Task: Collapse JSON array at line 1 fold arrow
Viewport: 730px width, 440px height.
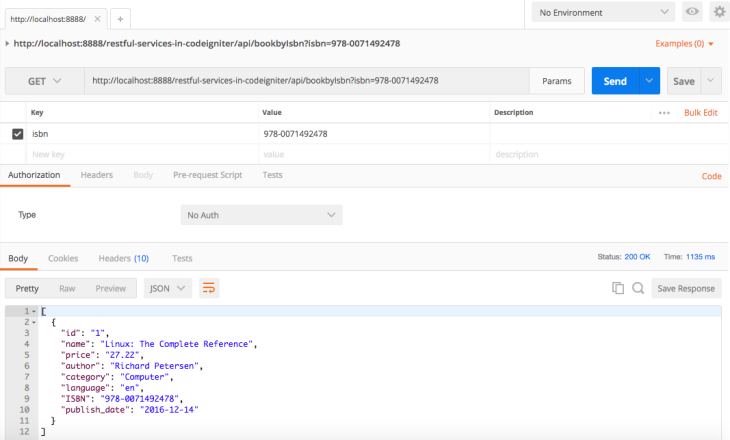Action: pyautogui.click(x=35, y=312)
